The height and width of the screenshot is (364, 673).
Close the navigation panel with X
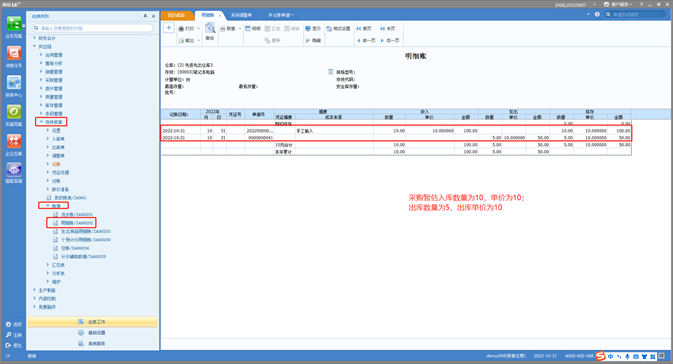(x=153, y=16)
